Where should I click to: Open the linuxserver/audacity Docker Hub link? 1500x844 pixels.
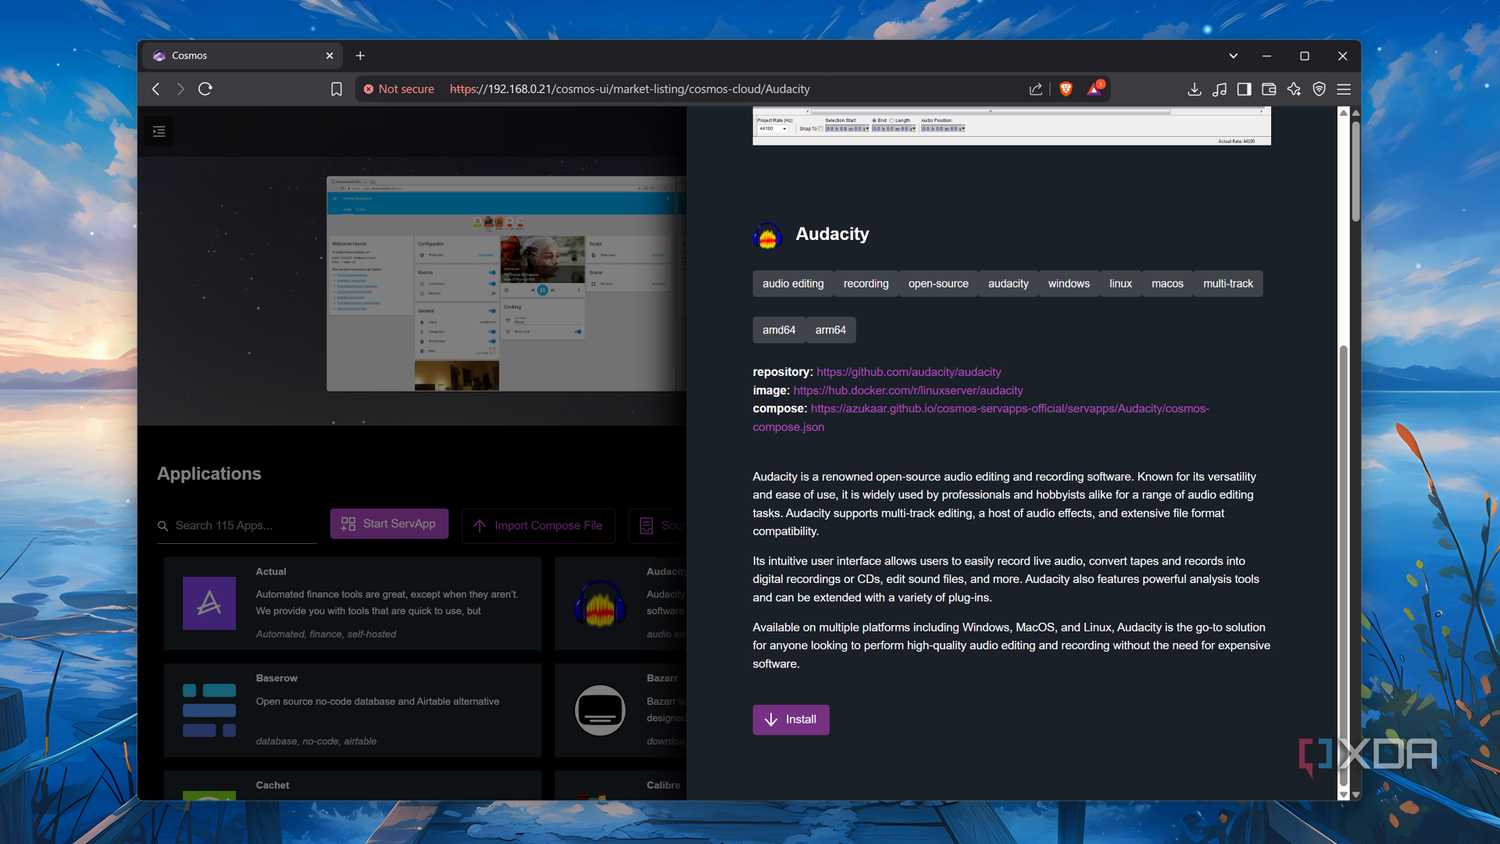(x=908, y=390)
